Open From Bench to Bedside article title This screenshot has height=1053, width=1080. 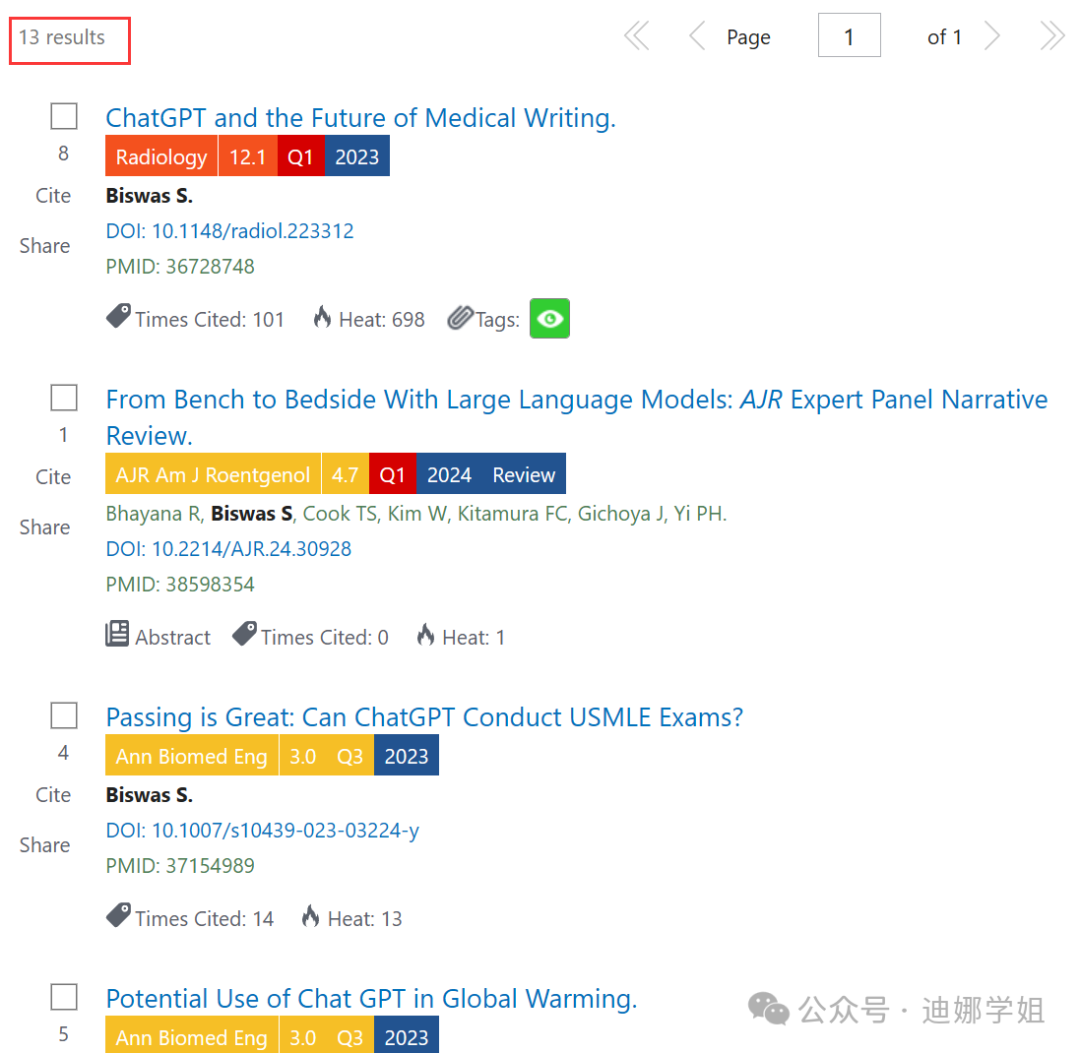pyautogui.click(x=577, y=417)
